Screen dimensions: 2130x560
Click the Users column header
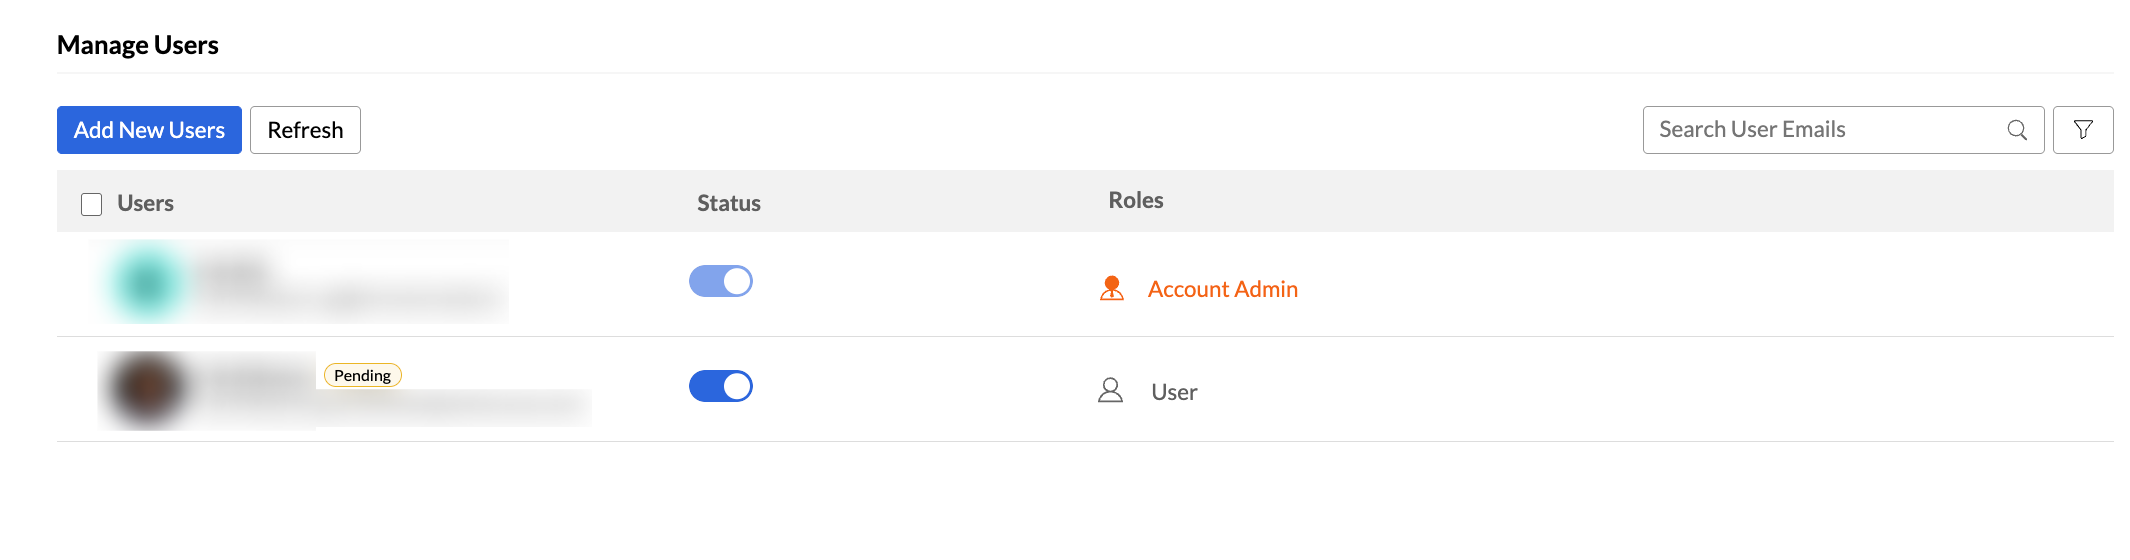tap(146, 203)
